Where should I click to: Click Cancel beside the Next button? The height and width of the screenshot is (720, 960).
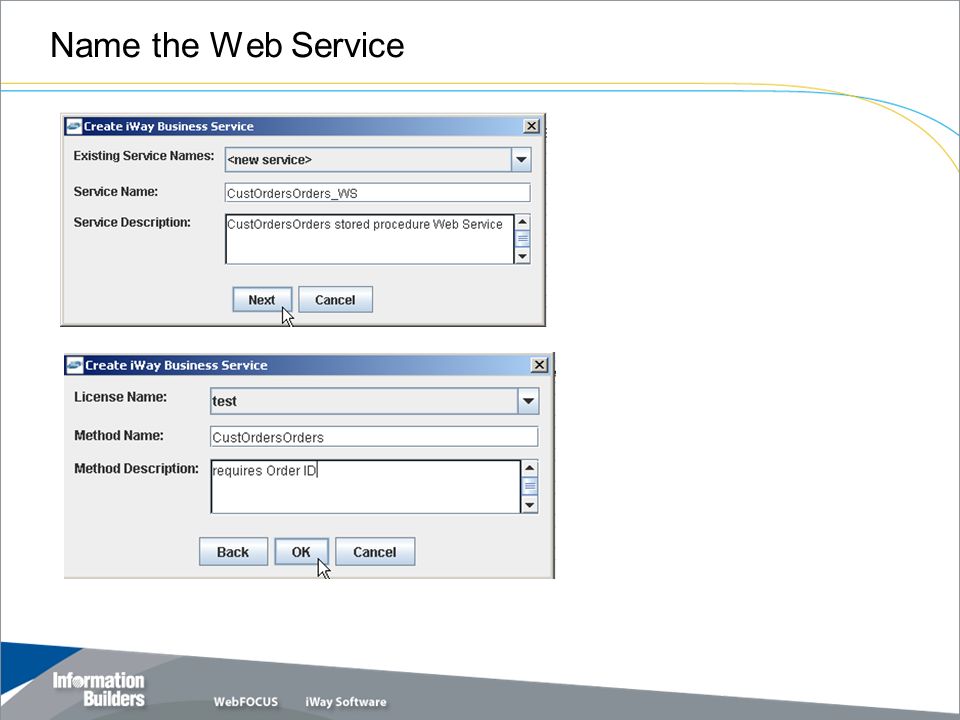[335, 299]
